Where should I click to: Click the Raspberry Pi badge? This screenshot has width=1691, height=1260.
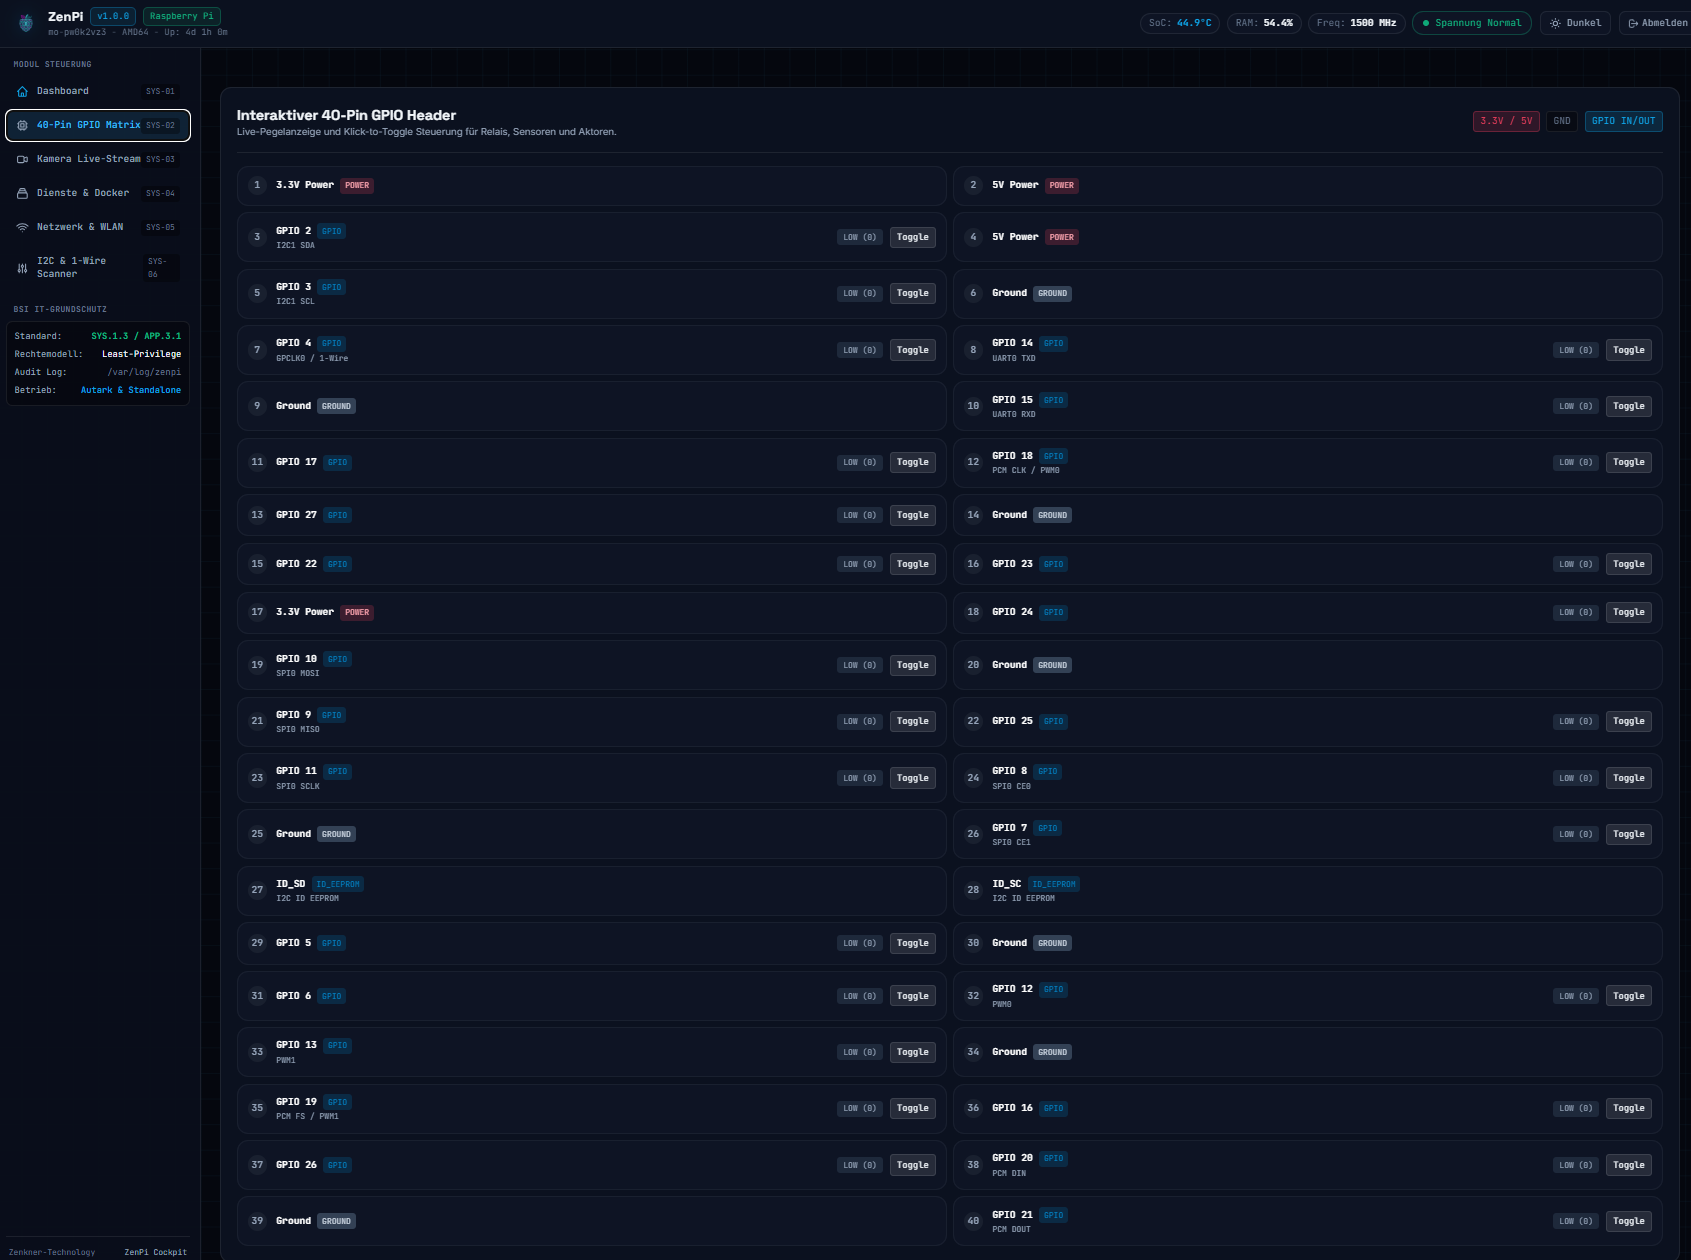(x=182, y=16)
